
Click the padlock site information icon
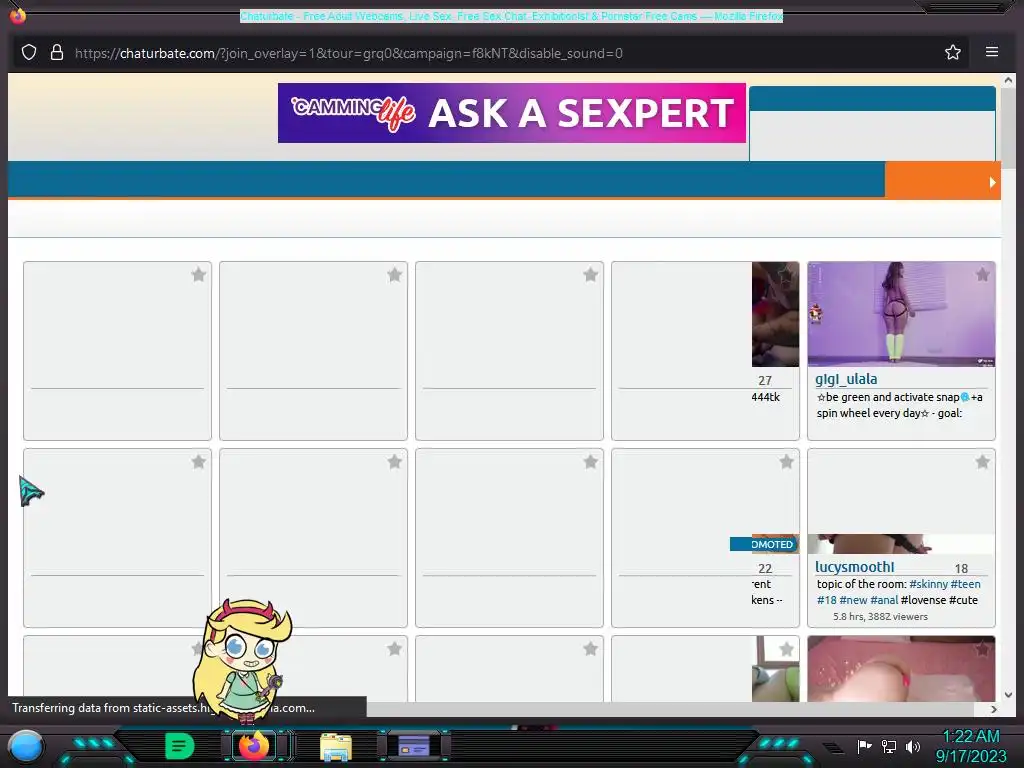coord(57,52)
